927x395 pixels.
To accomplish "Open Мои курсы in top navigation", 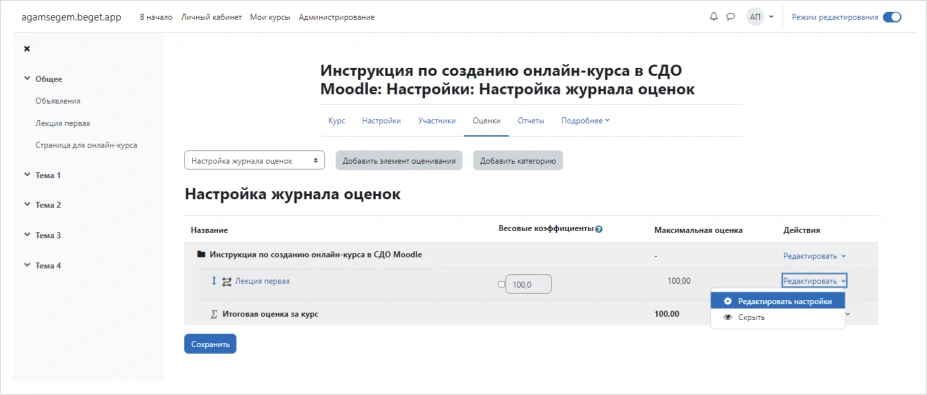I will pyautogui.click(x=270, y=17).
